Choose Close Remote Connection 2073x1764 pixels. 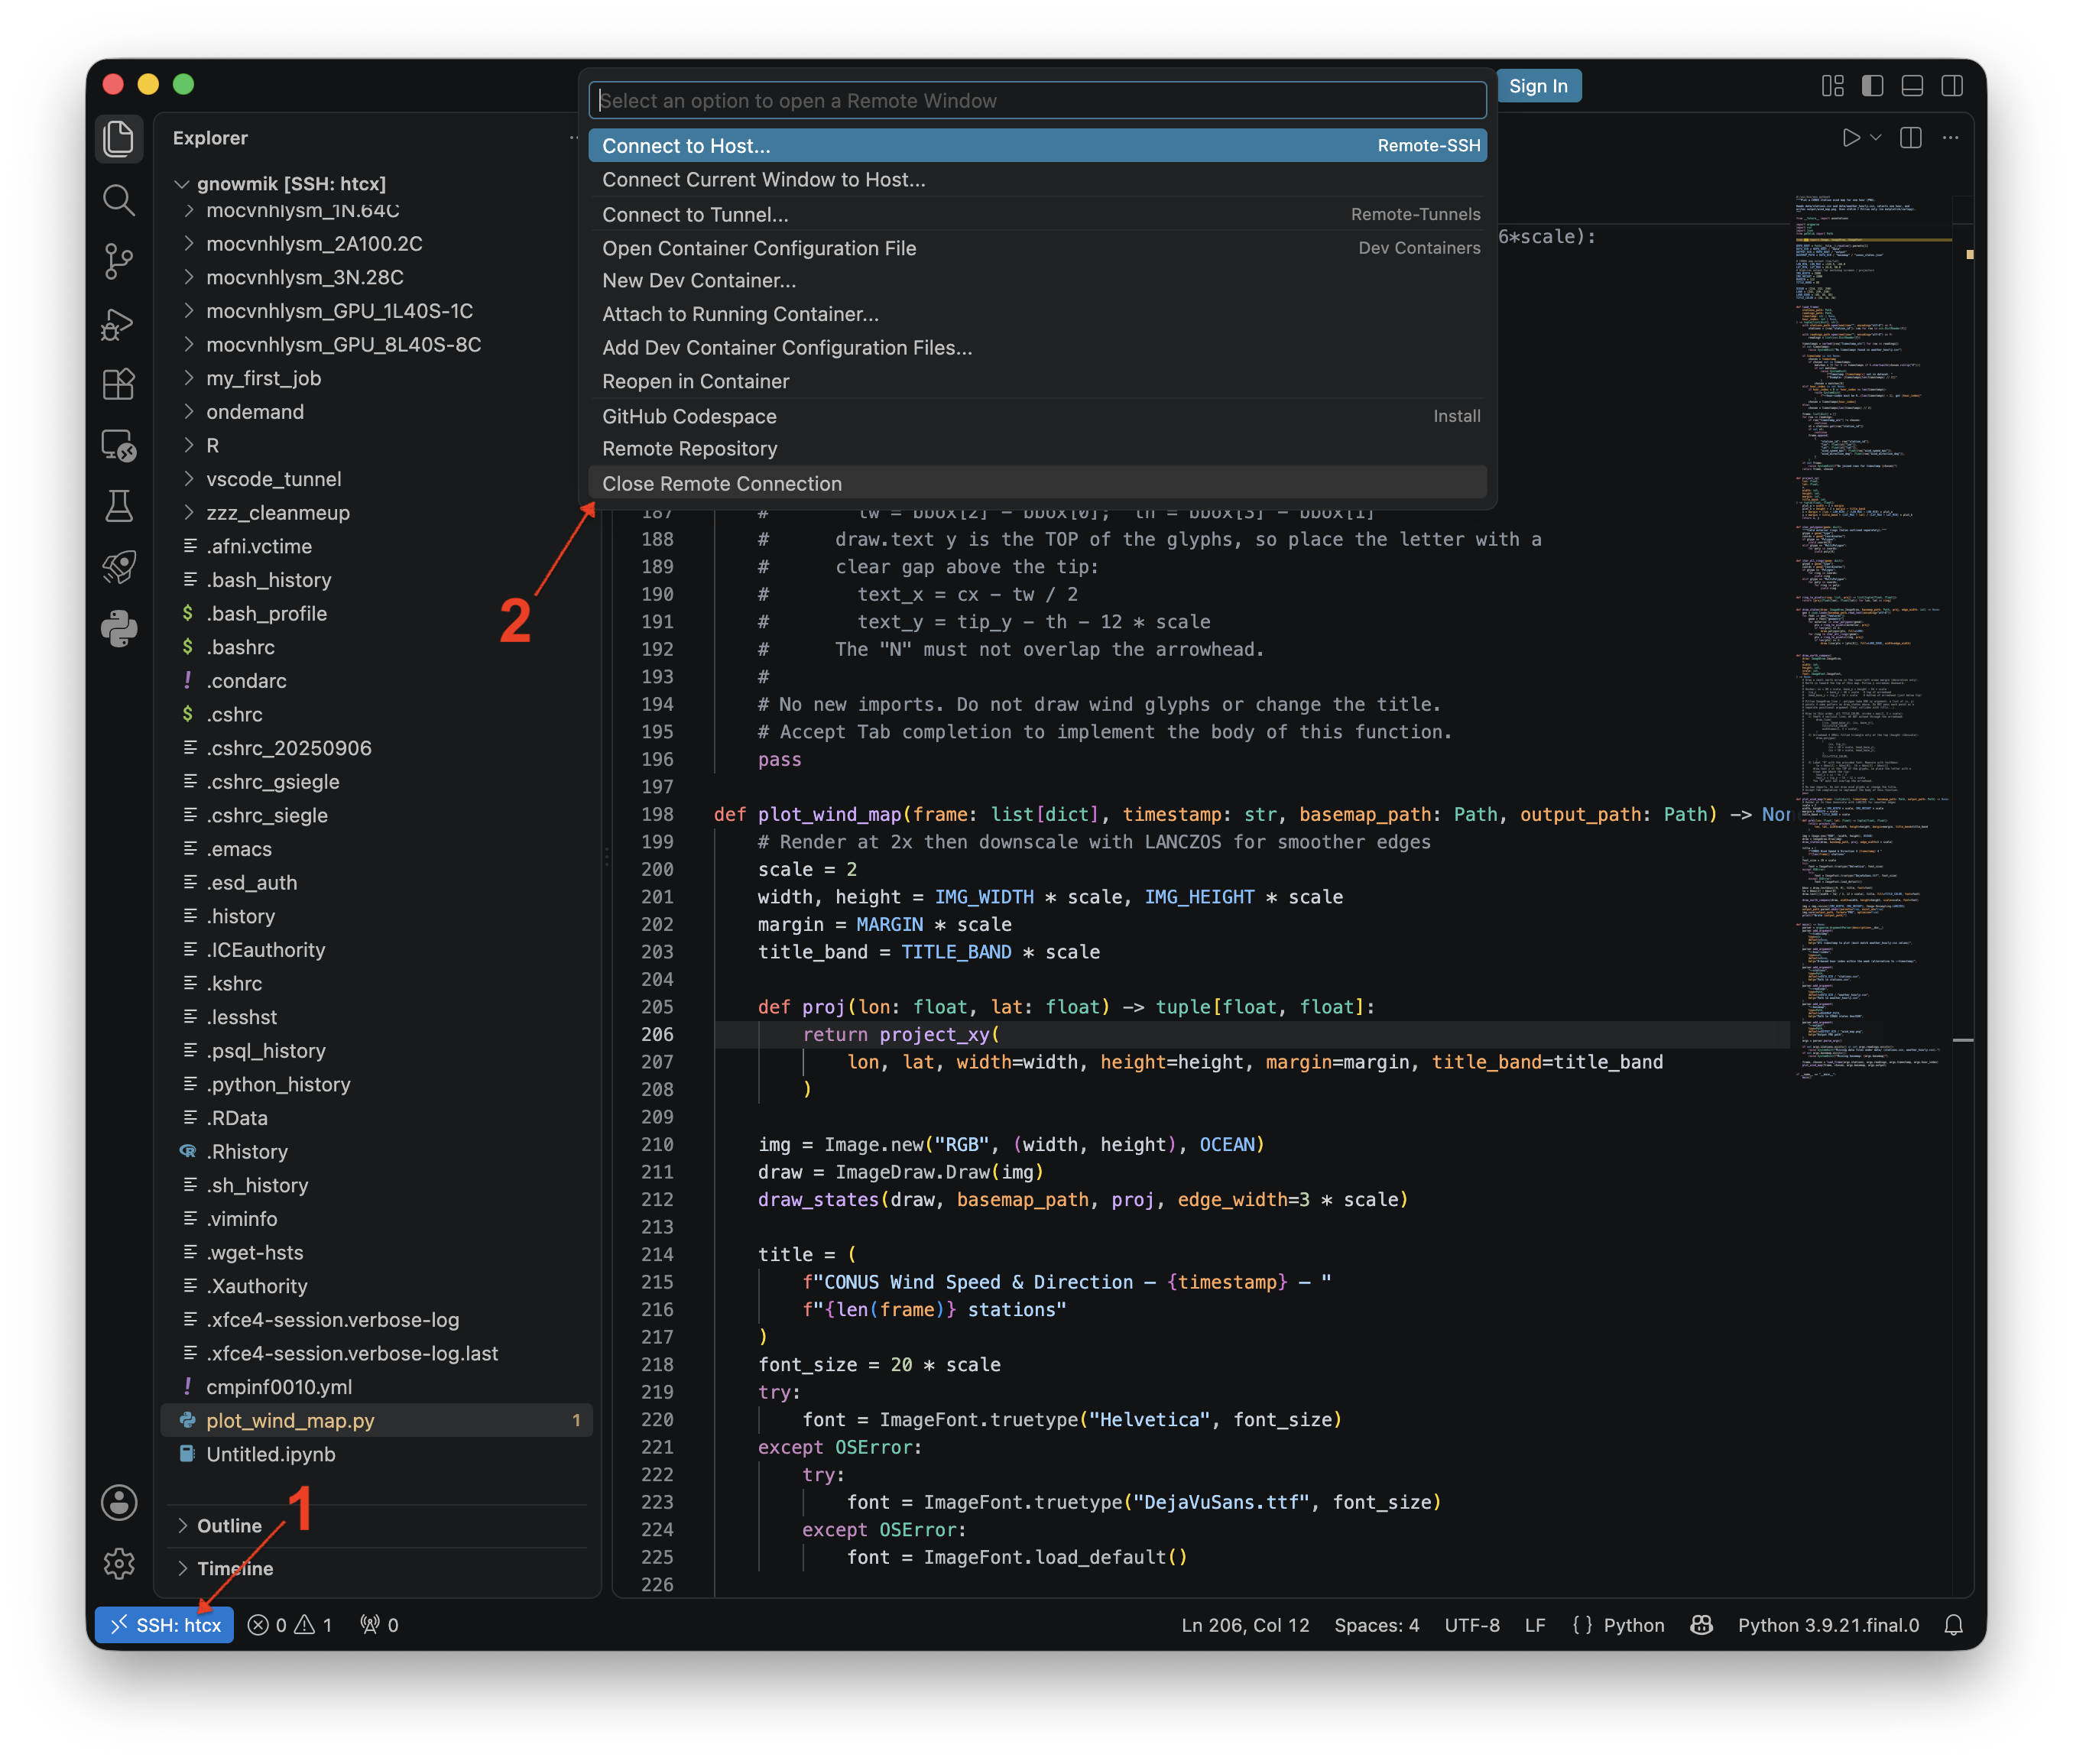coord(1037,484)
